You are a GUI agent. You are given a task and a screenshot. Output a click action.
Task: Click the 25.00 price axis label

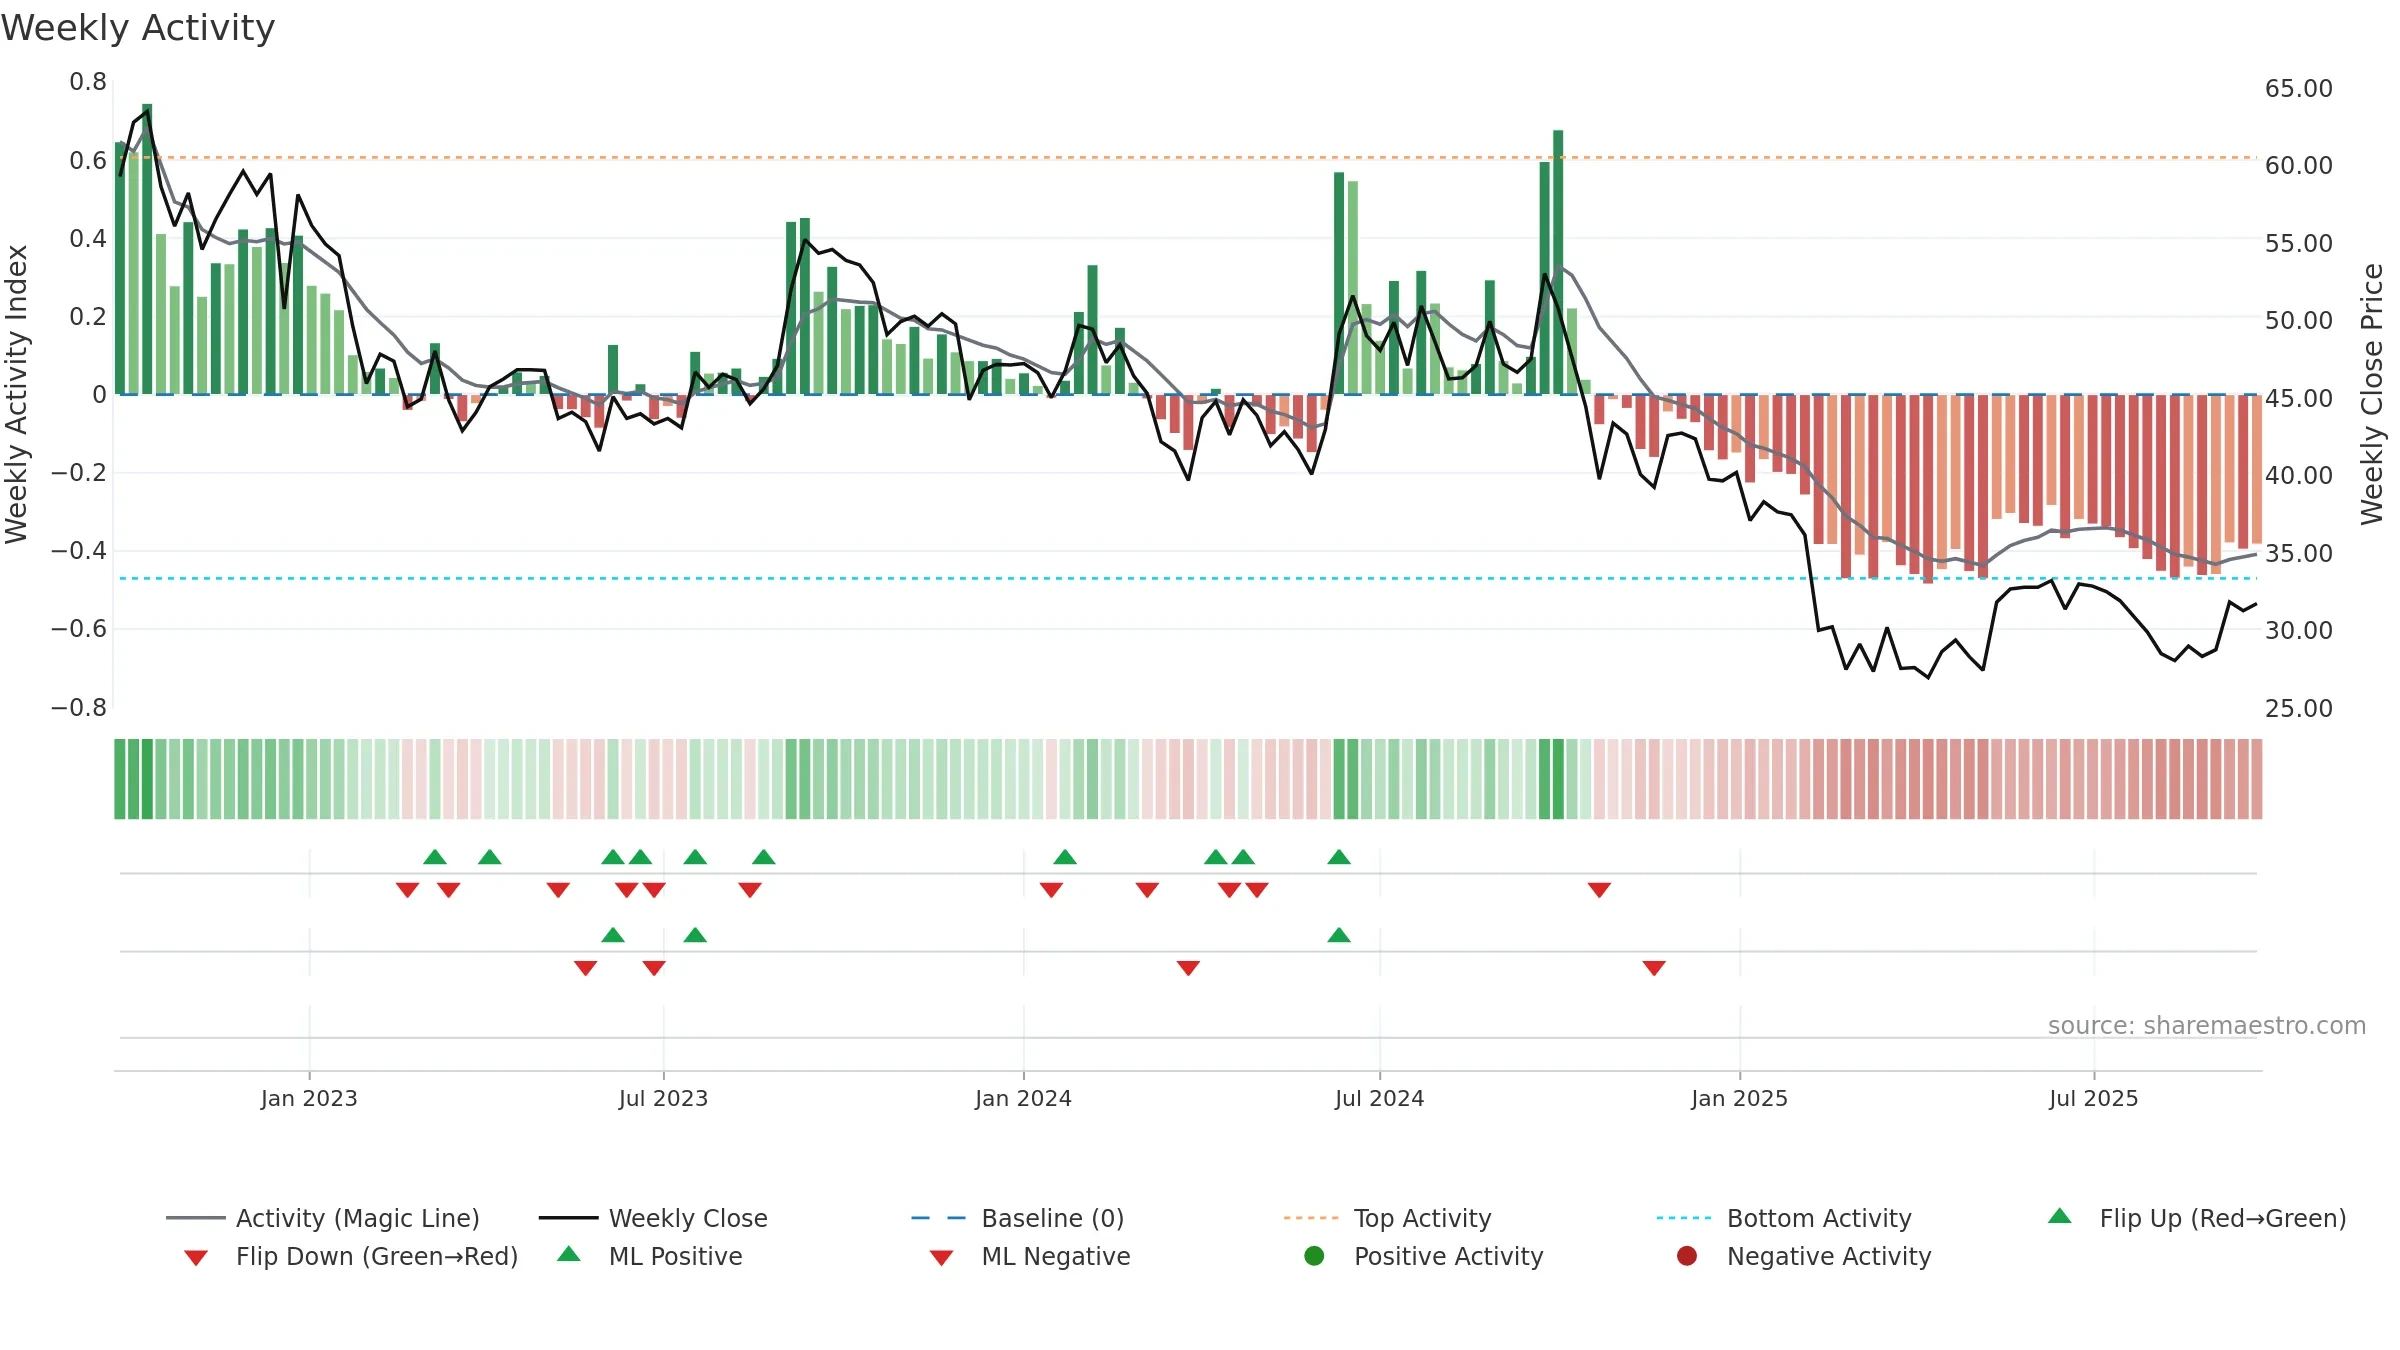2298,708
